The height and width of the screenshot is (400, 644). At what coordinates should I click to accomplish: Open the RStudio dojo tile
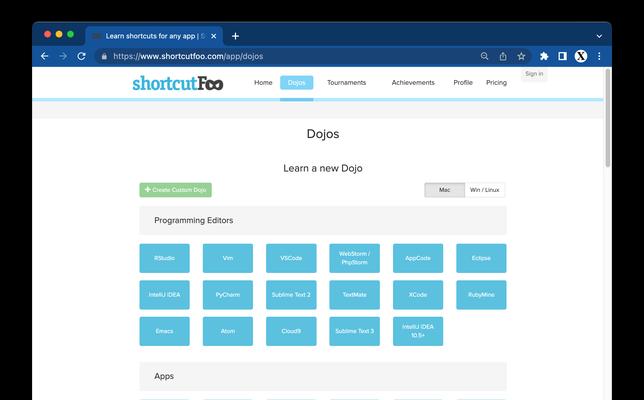[164, 258]
